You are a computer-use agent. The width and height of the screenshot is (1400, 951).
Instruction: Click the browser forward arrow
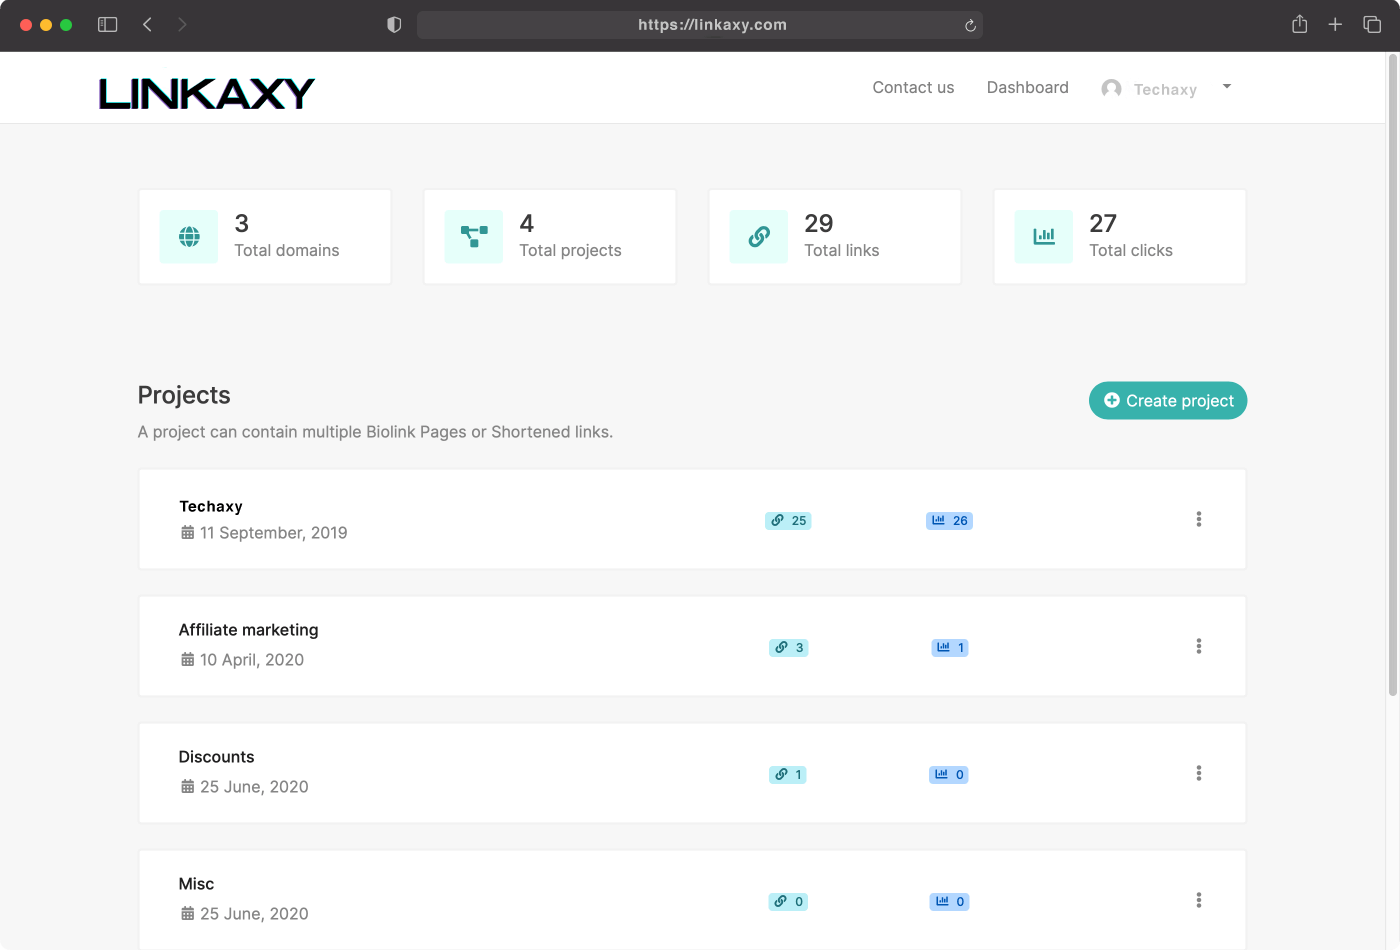[x=182, y=25]
